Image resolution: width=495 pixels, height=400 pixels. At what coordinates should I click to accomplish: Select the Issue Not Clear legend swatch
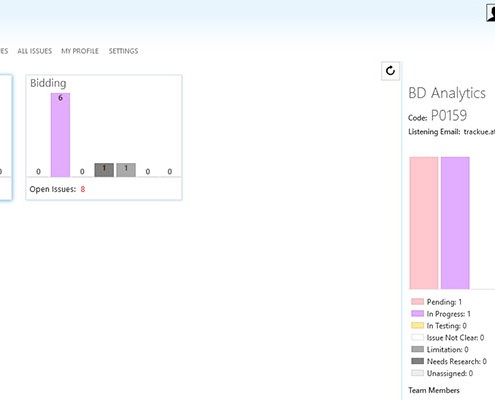pos(417,337)
